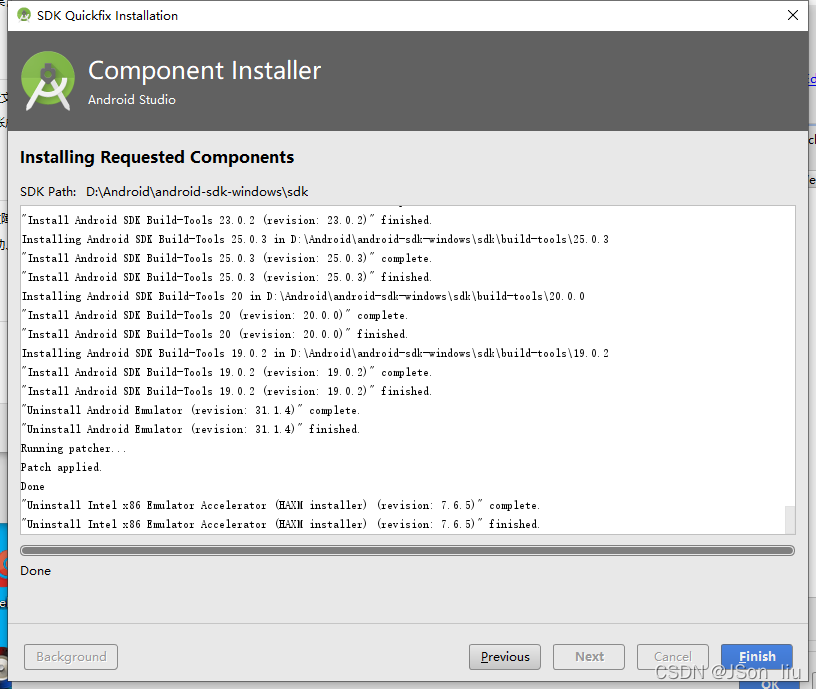Click the 'Installing Requested Components' heading
The height and width of the screenshot is (689, 816).
[157, 157]
